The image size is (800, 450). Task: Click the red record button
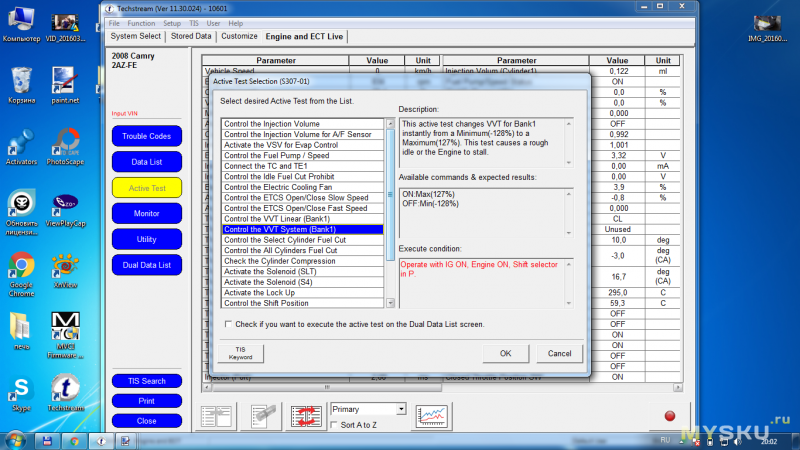[x=670, y=416]
